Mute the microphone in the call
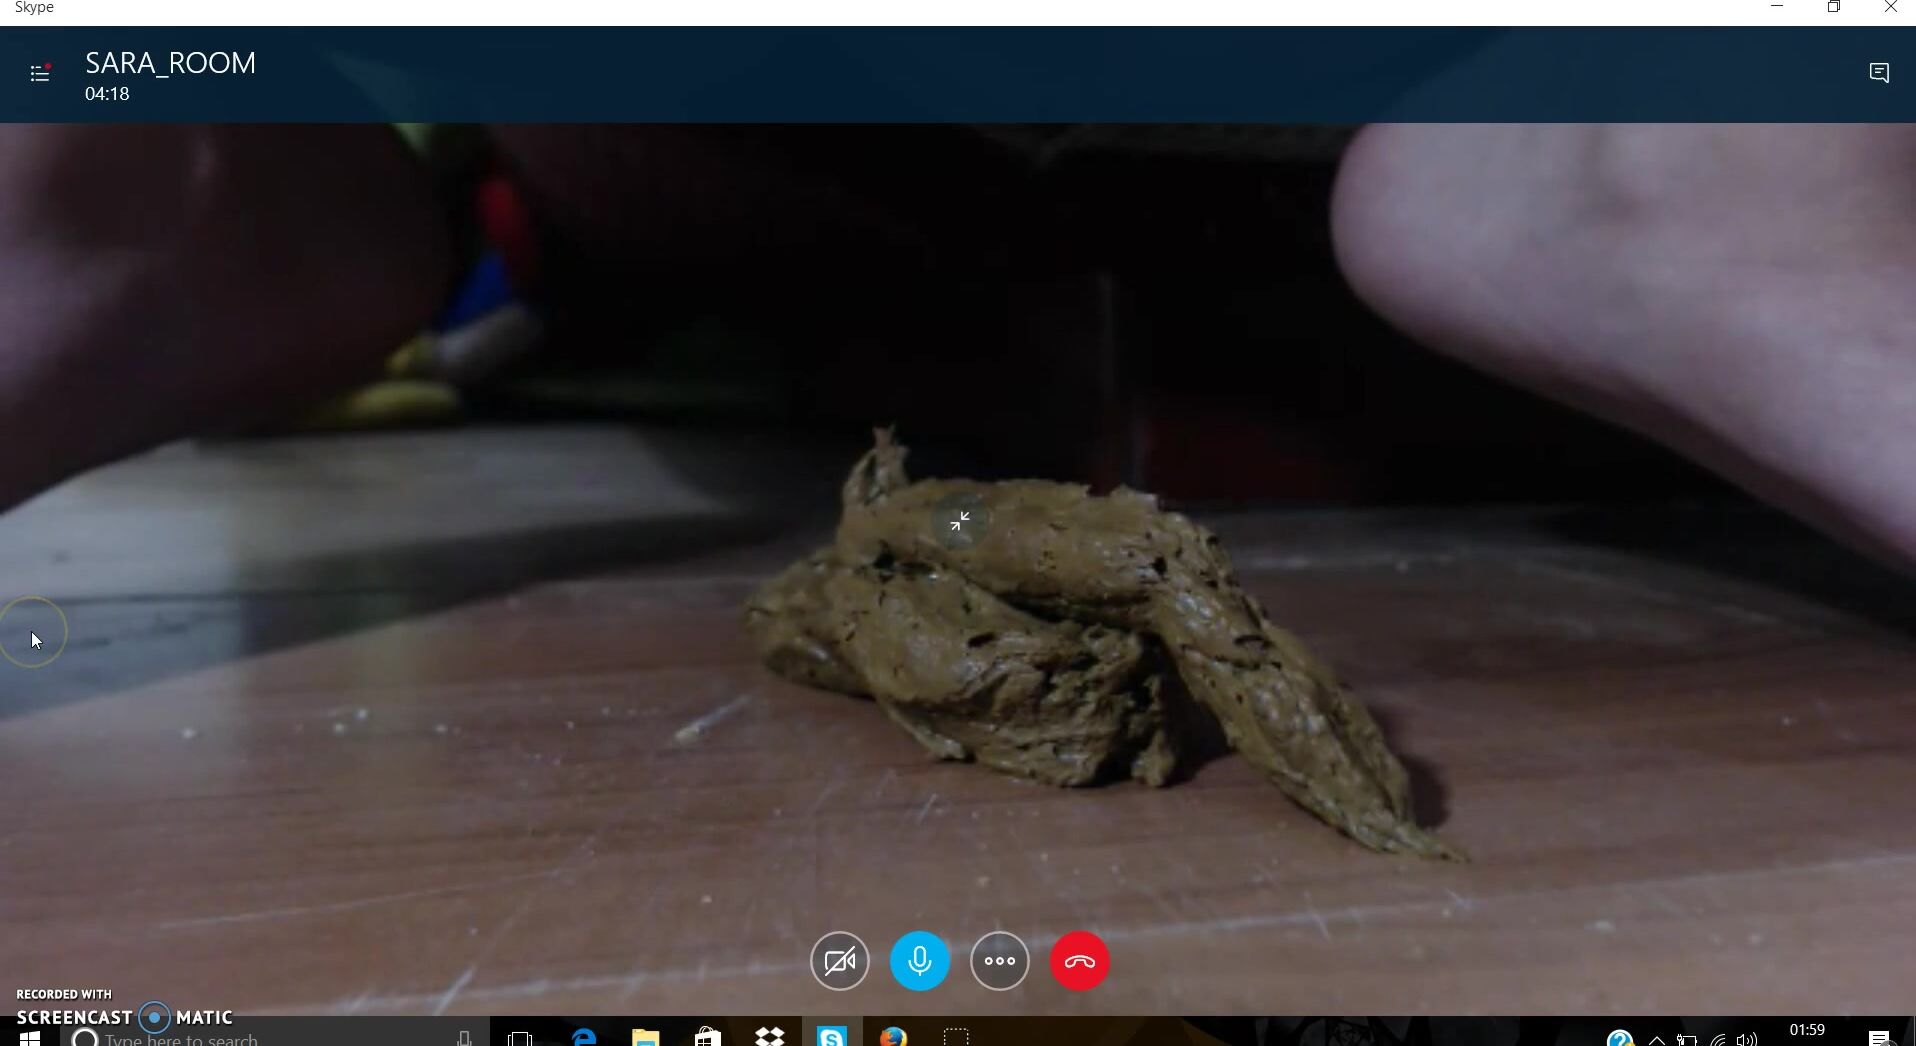The image size is (1916, 1046). pyautogui.click(x=919, y=961)
